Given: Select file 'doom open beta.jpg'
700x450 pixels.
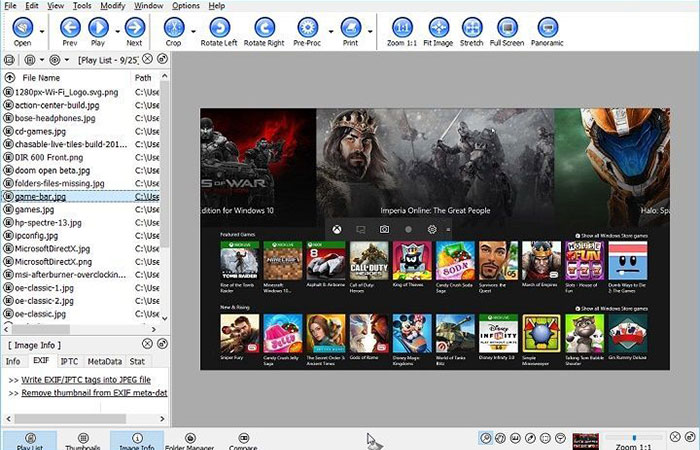Looking at the screenshot, I should 52,171.
